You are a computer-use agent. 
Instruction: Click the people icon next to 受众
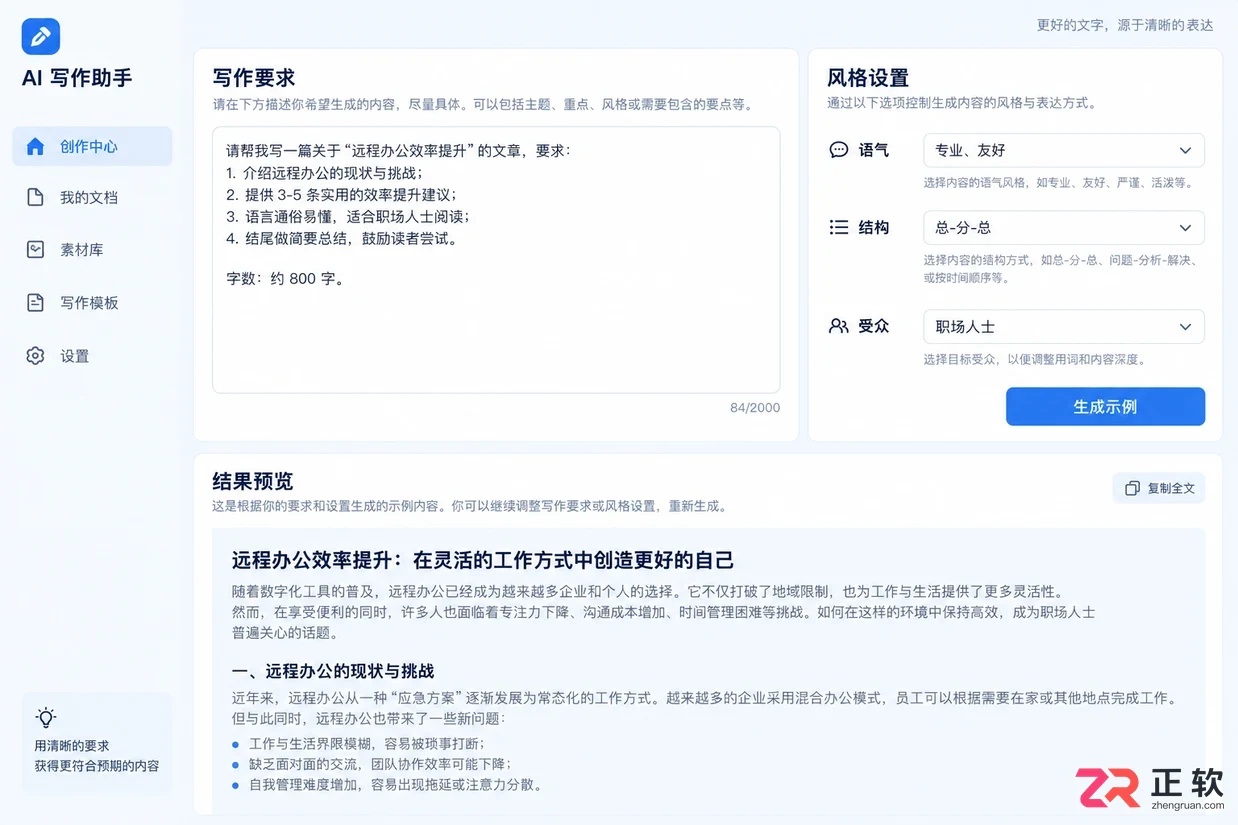click(x=839, y=326)
